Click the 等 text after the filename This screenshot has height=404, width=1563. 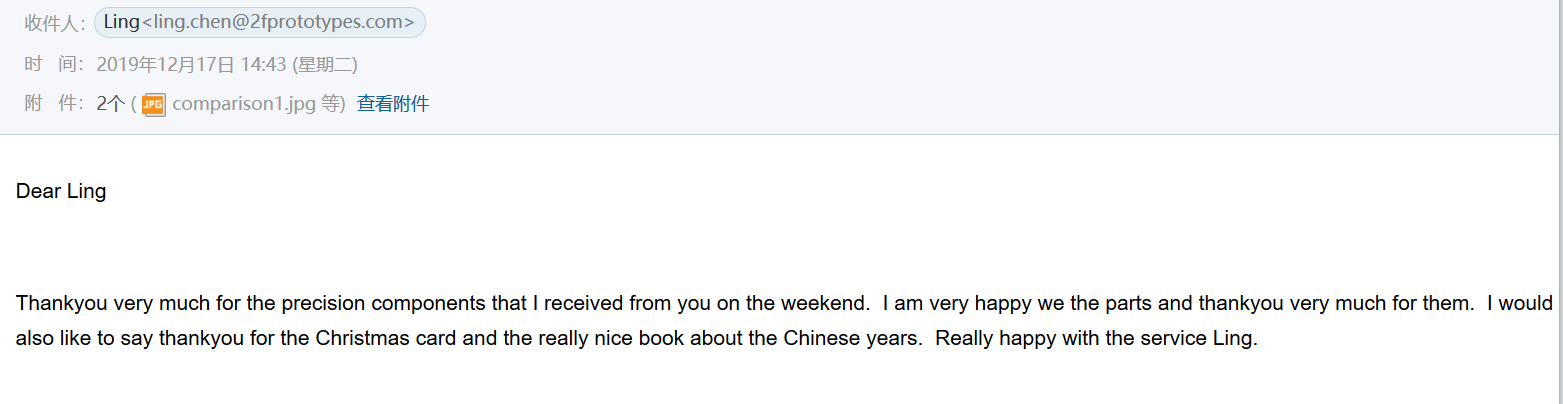(329, 104)
